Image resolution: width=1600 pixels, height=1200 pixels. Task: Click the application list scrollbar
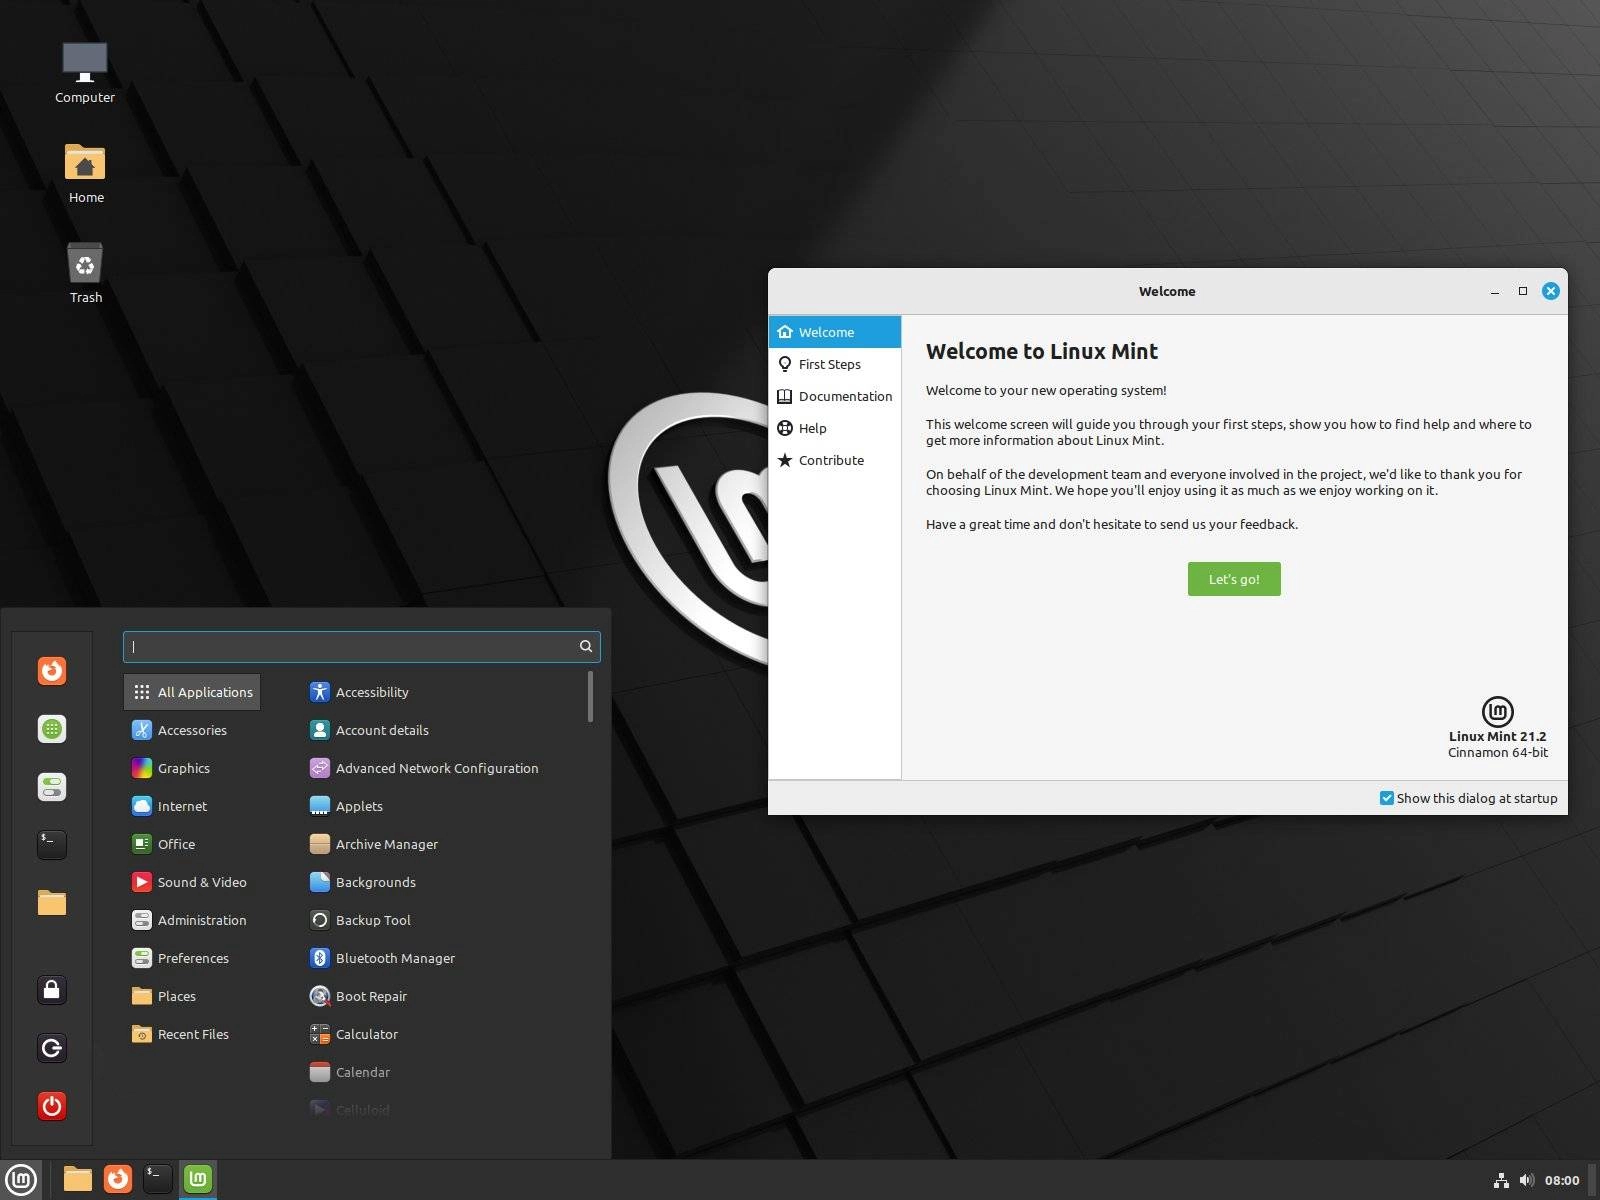click(590, 696)
